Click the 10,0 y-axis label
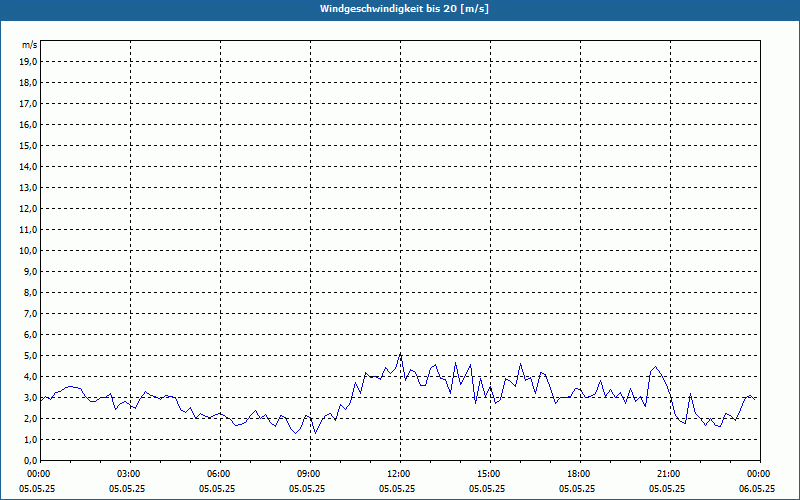Image resolution: width=800 pixels, height=500 pixels. coord(28,251)
